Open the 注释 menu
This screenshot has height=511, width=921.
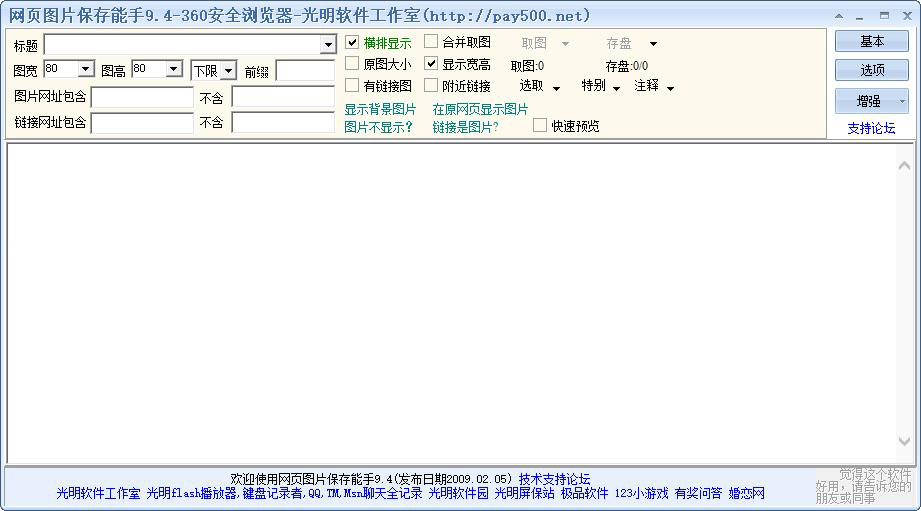tap(654, 86)
